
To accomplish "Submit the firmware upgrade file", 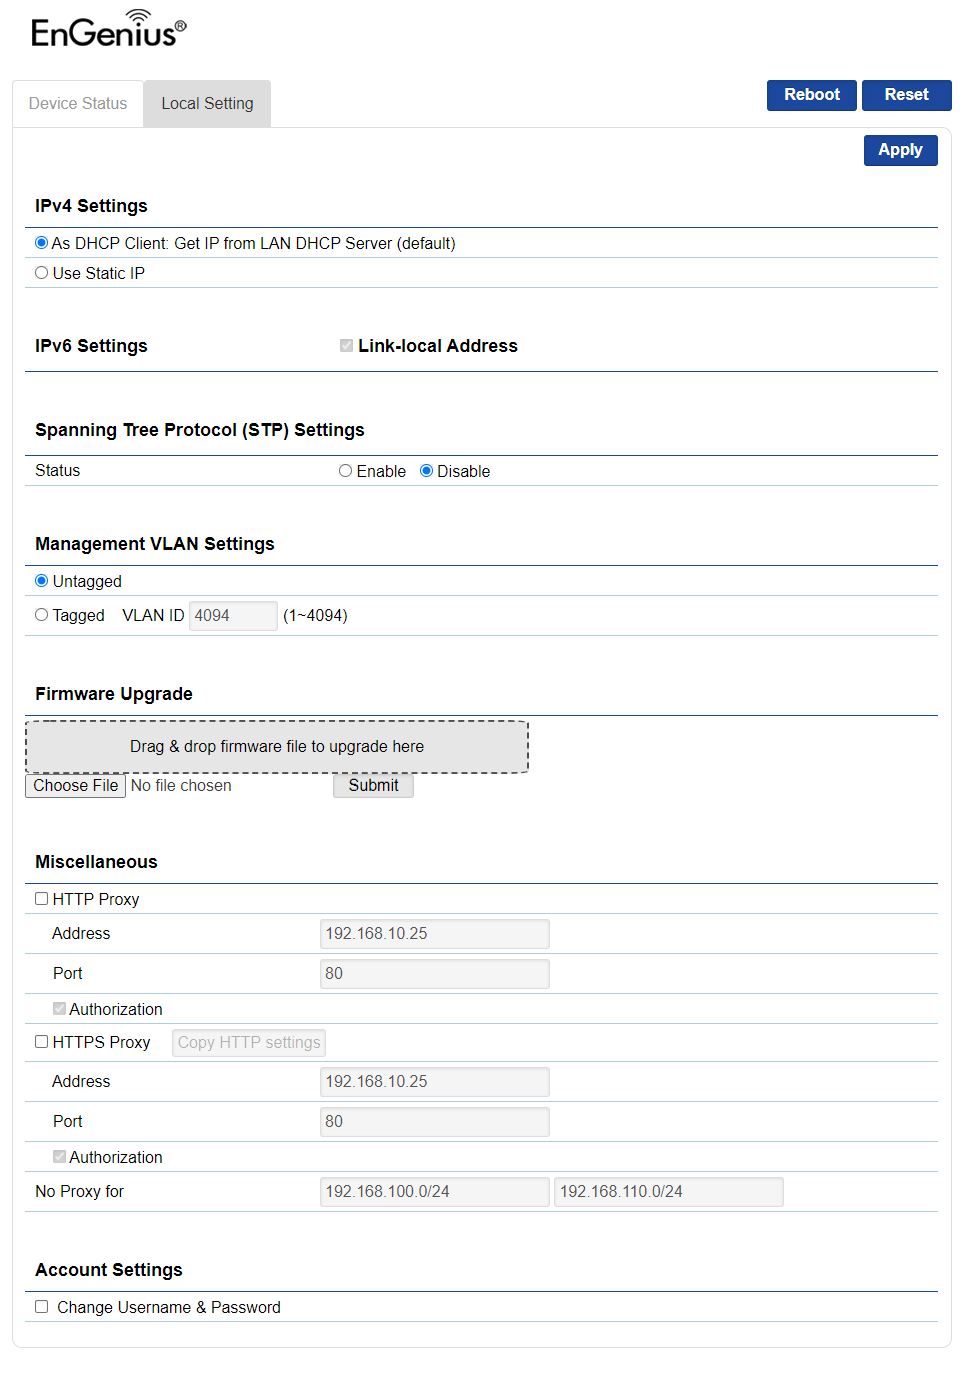I will pos(373,786).
